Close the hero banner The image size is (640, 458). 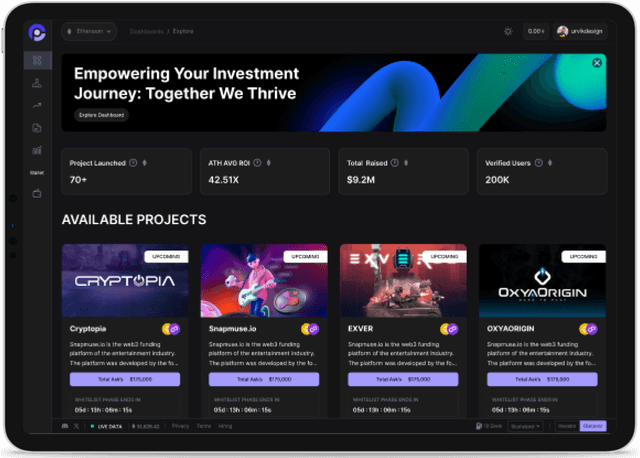[x=597, y=62]
